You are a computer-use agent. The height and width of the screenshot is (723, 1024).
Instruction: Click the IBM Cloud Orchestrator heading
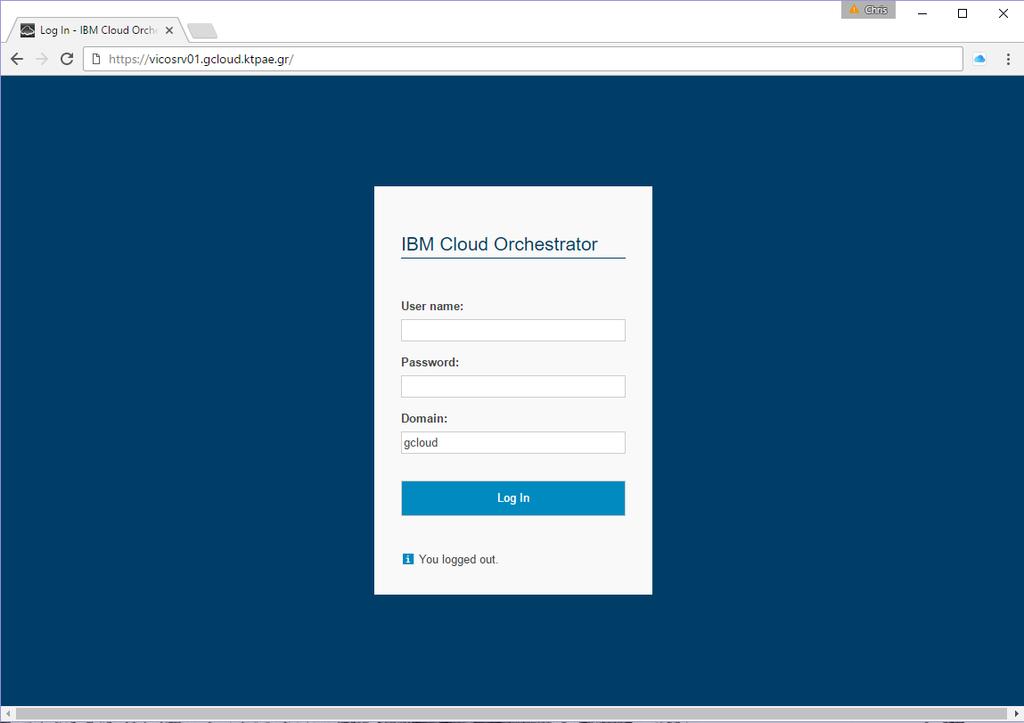499,244
